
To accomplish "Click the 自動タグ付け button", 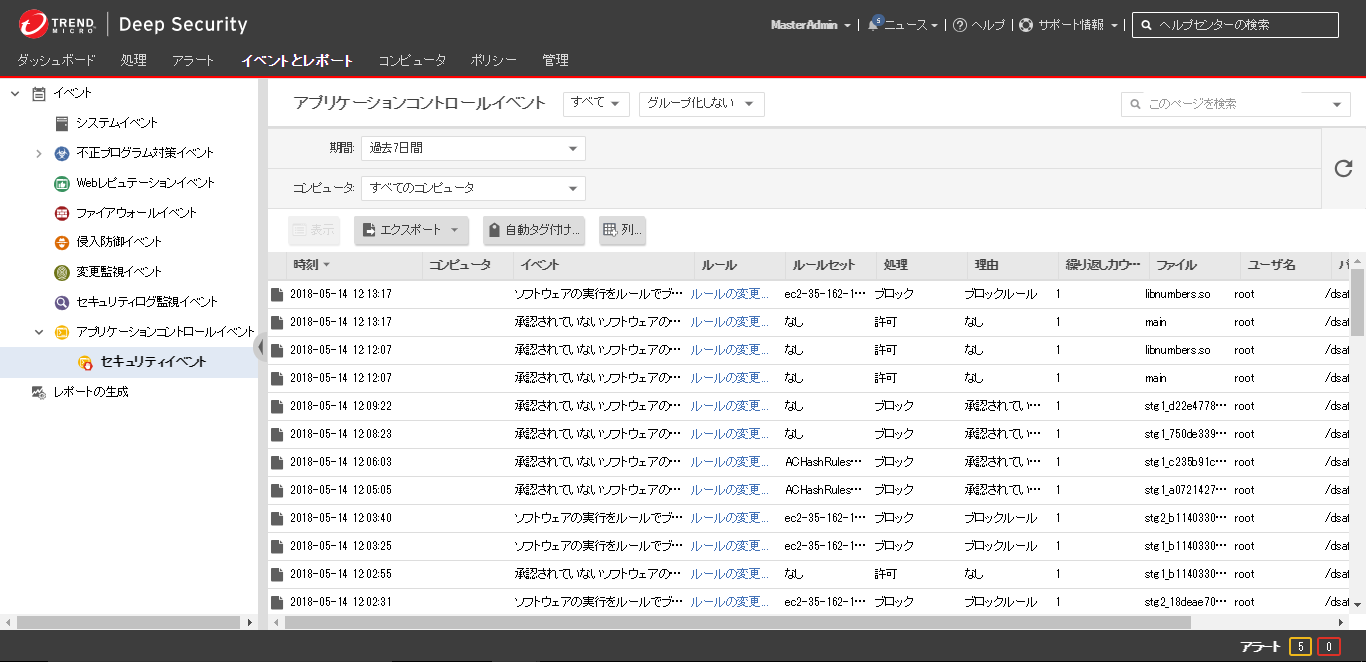I will click(534, 230).
